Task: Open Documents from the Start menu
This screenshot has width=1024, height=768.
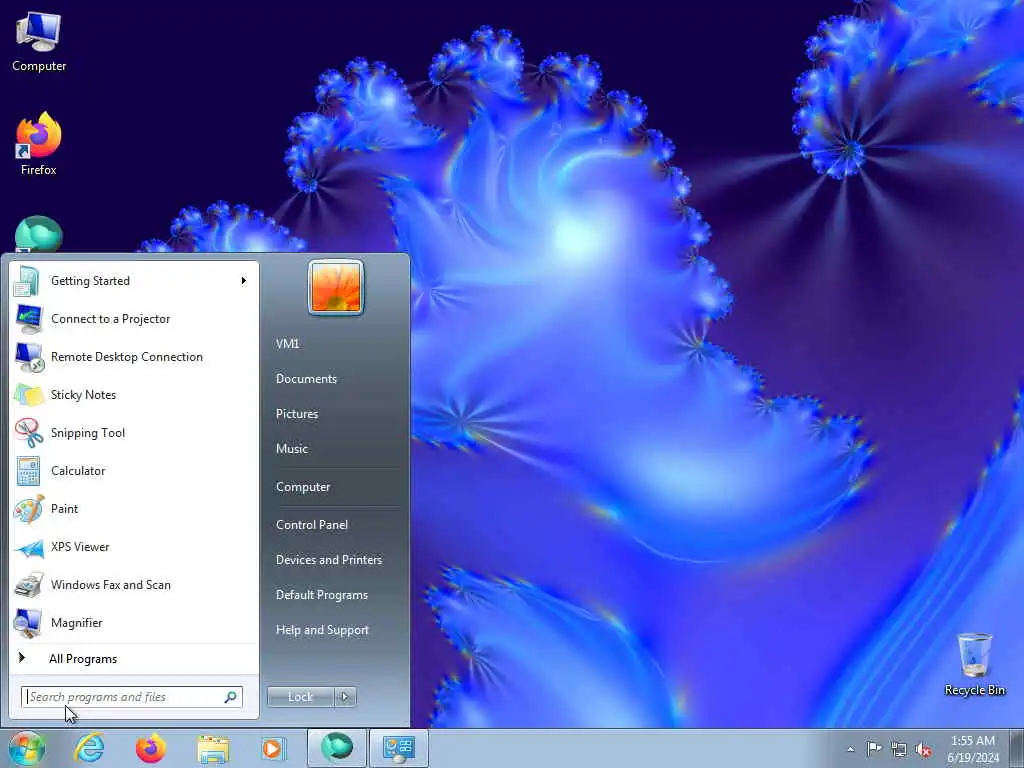Action: (306, 379)
